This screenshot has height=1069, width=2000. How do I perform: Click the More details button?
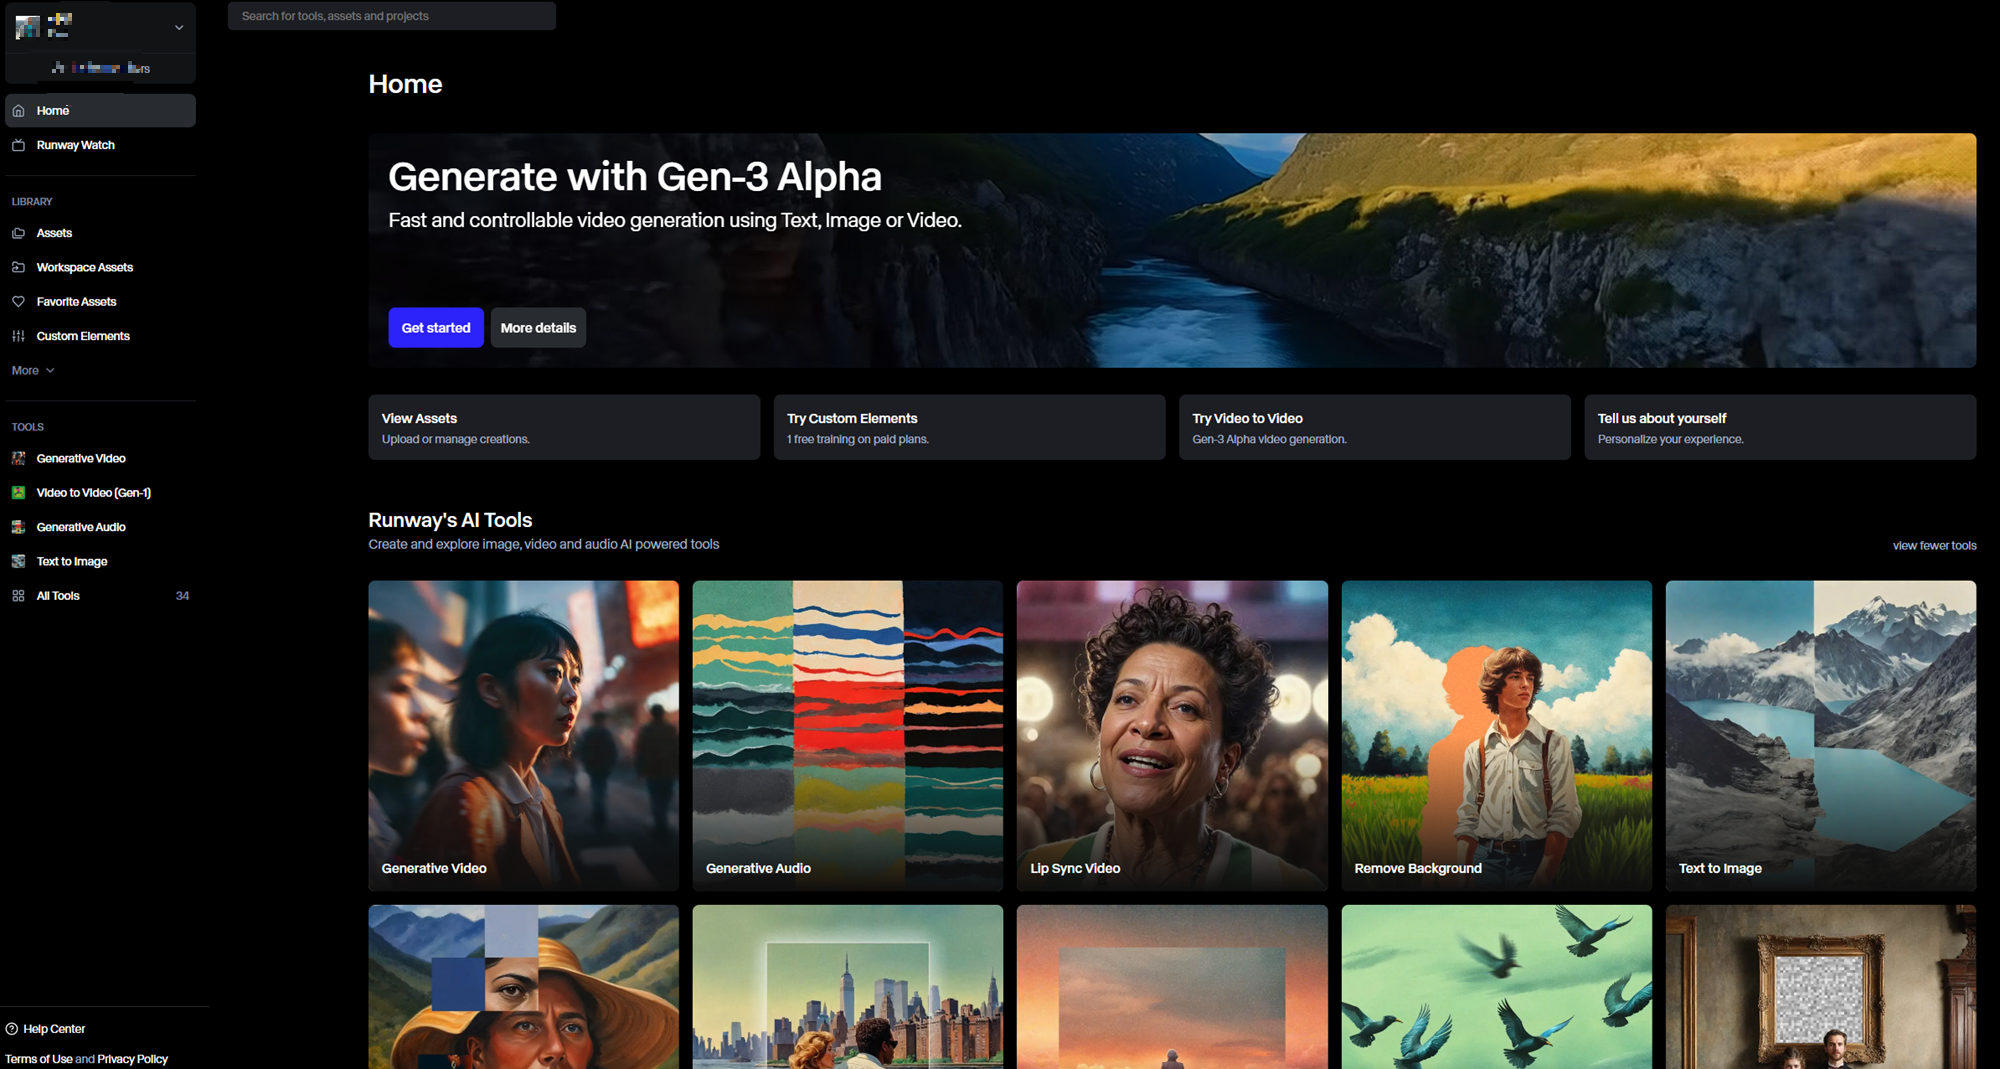538,328
